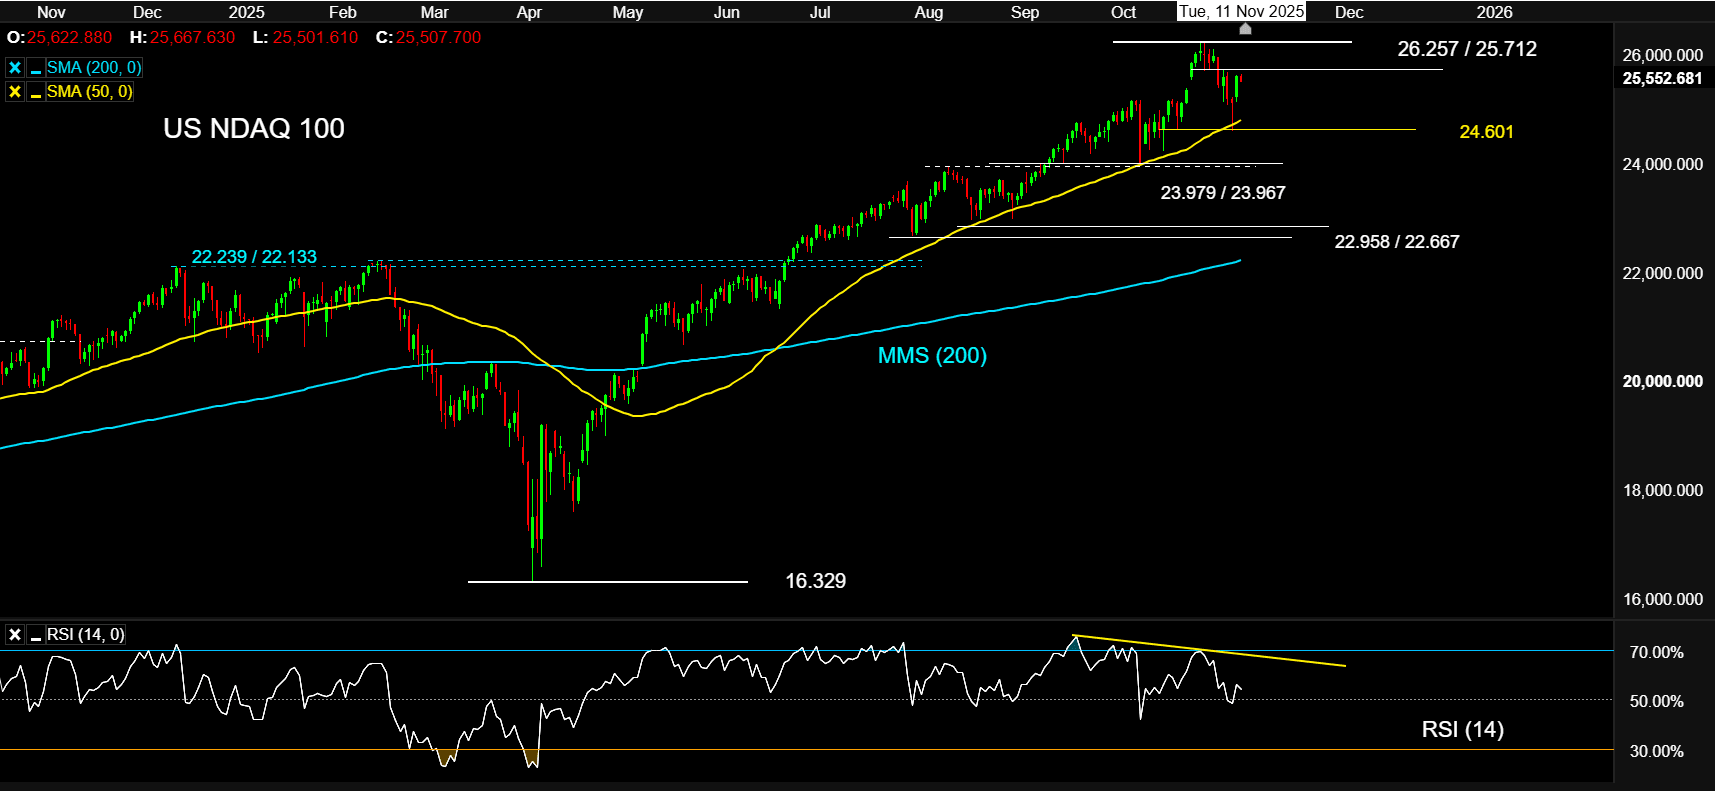Select the US NDAQ 100 chart title

click(x=254, y=129)
